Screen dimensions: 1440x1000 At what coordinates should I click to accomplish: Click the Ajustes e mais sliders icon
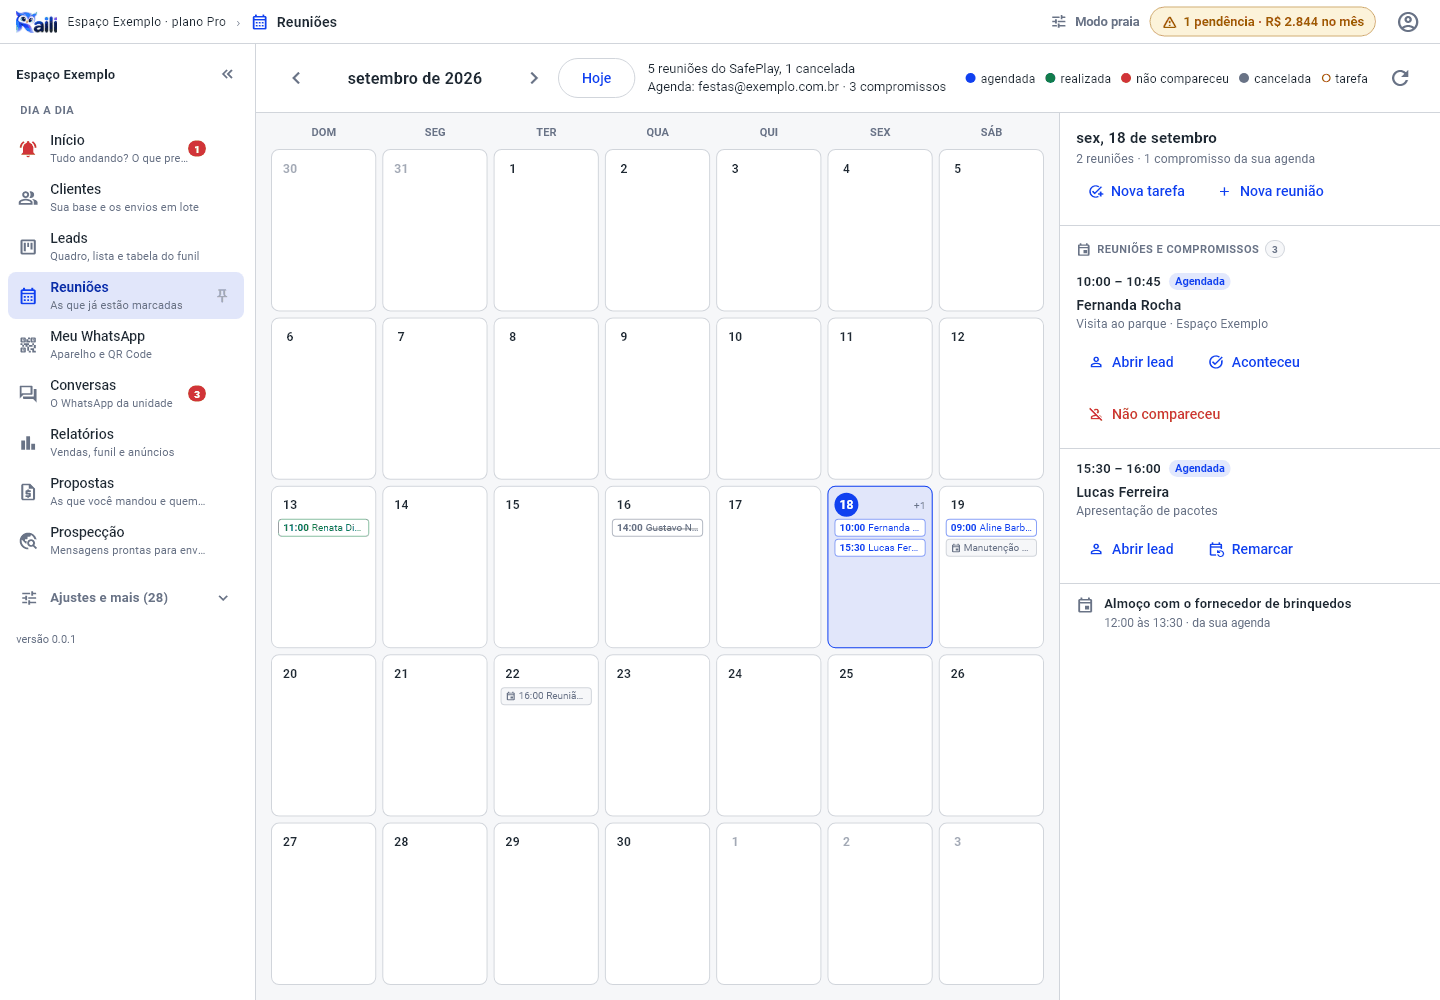[x=29, y=598]
